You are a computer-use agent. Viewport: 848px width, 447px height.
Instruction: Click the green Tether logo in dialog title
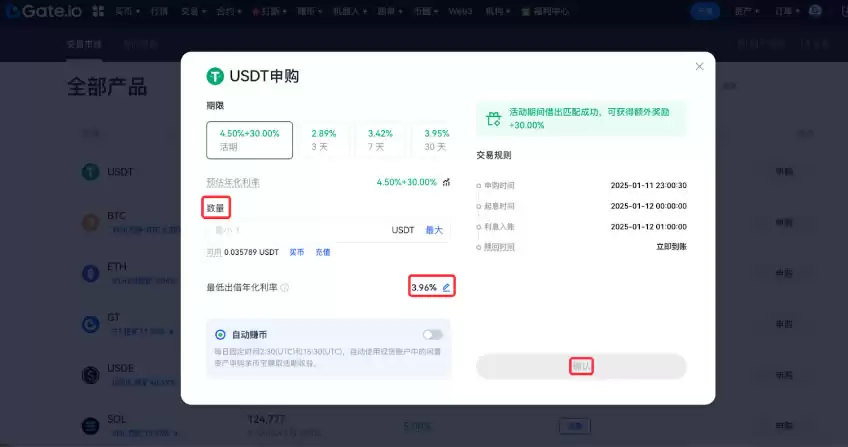click(x=215, y=76)
